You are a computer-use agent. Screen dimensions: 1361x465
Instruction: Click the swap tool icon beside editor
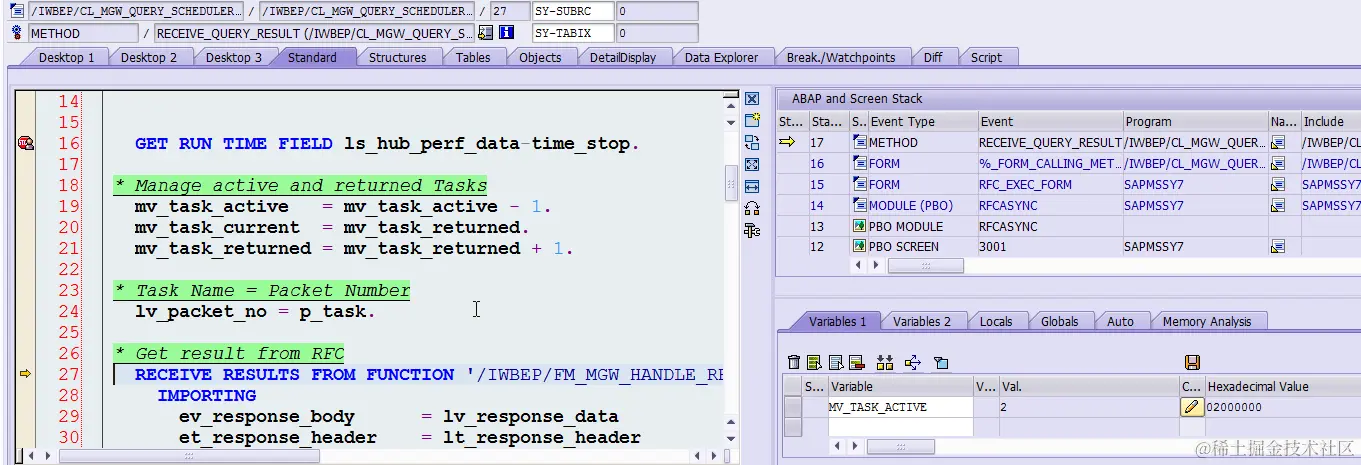752,143
